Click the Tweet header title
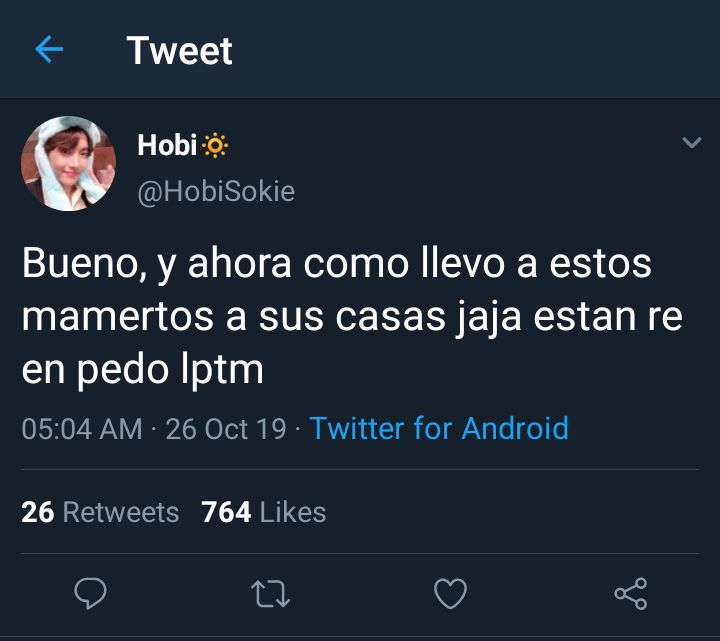720x641 pixels. point(180,51)
